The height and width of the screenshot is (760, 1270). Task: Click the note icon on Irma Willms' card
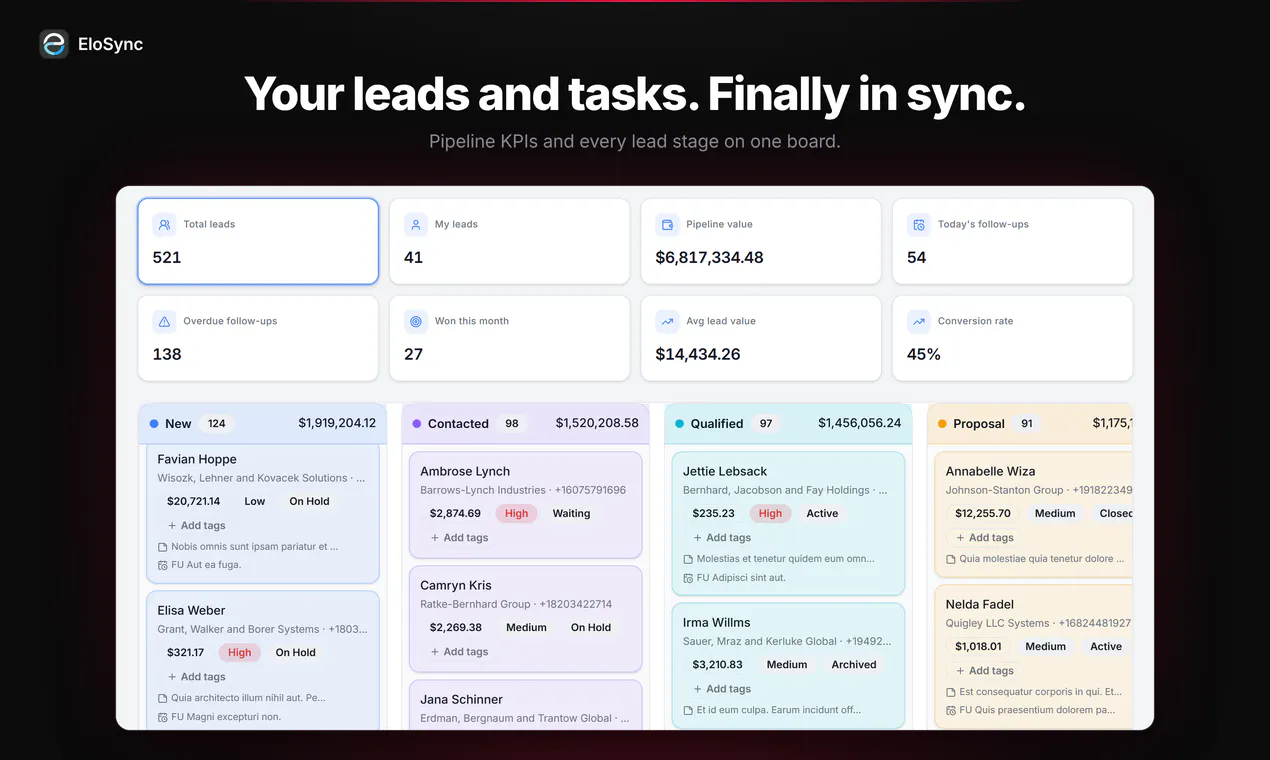(x=688, y=711)
